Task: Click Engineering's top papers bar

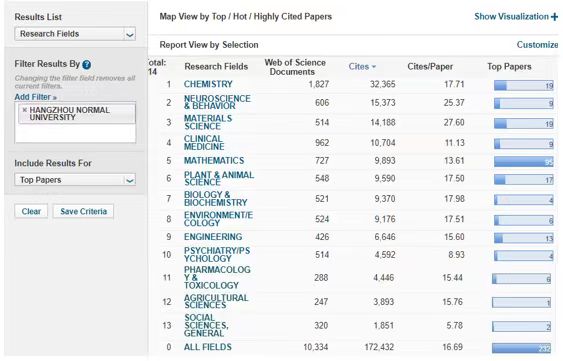Action: 524,238
